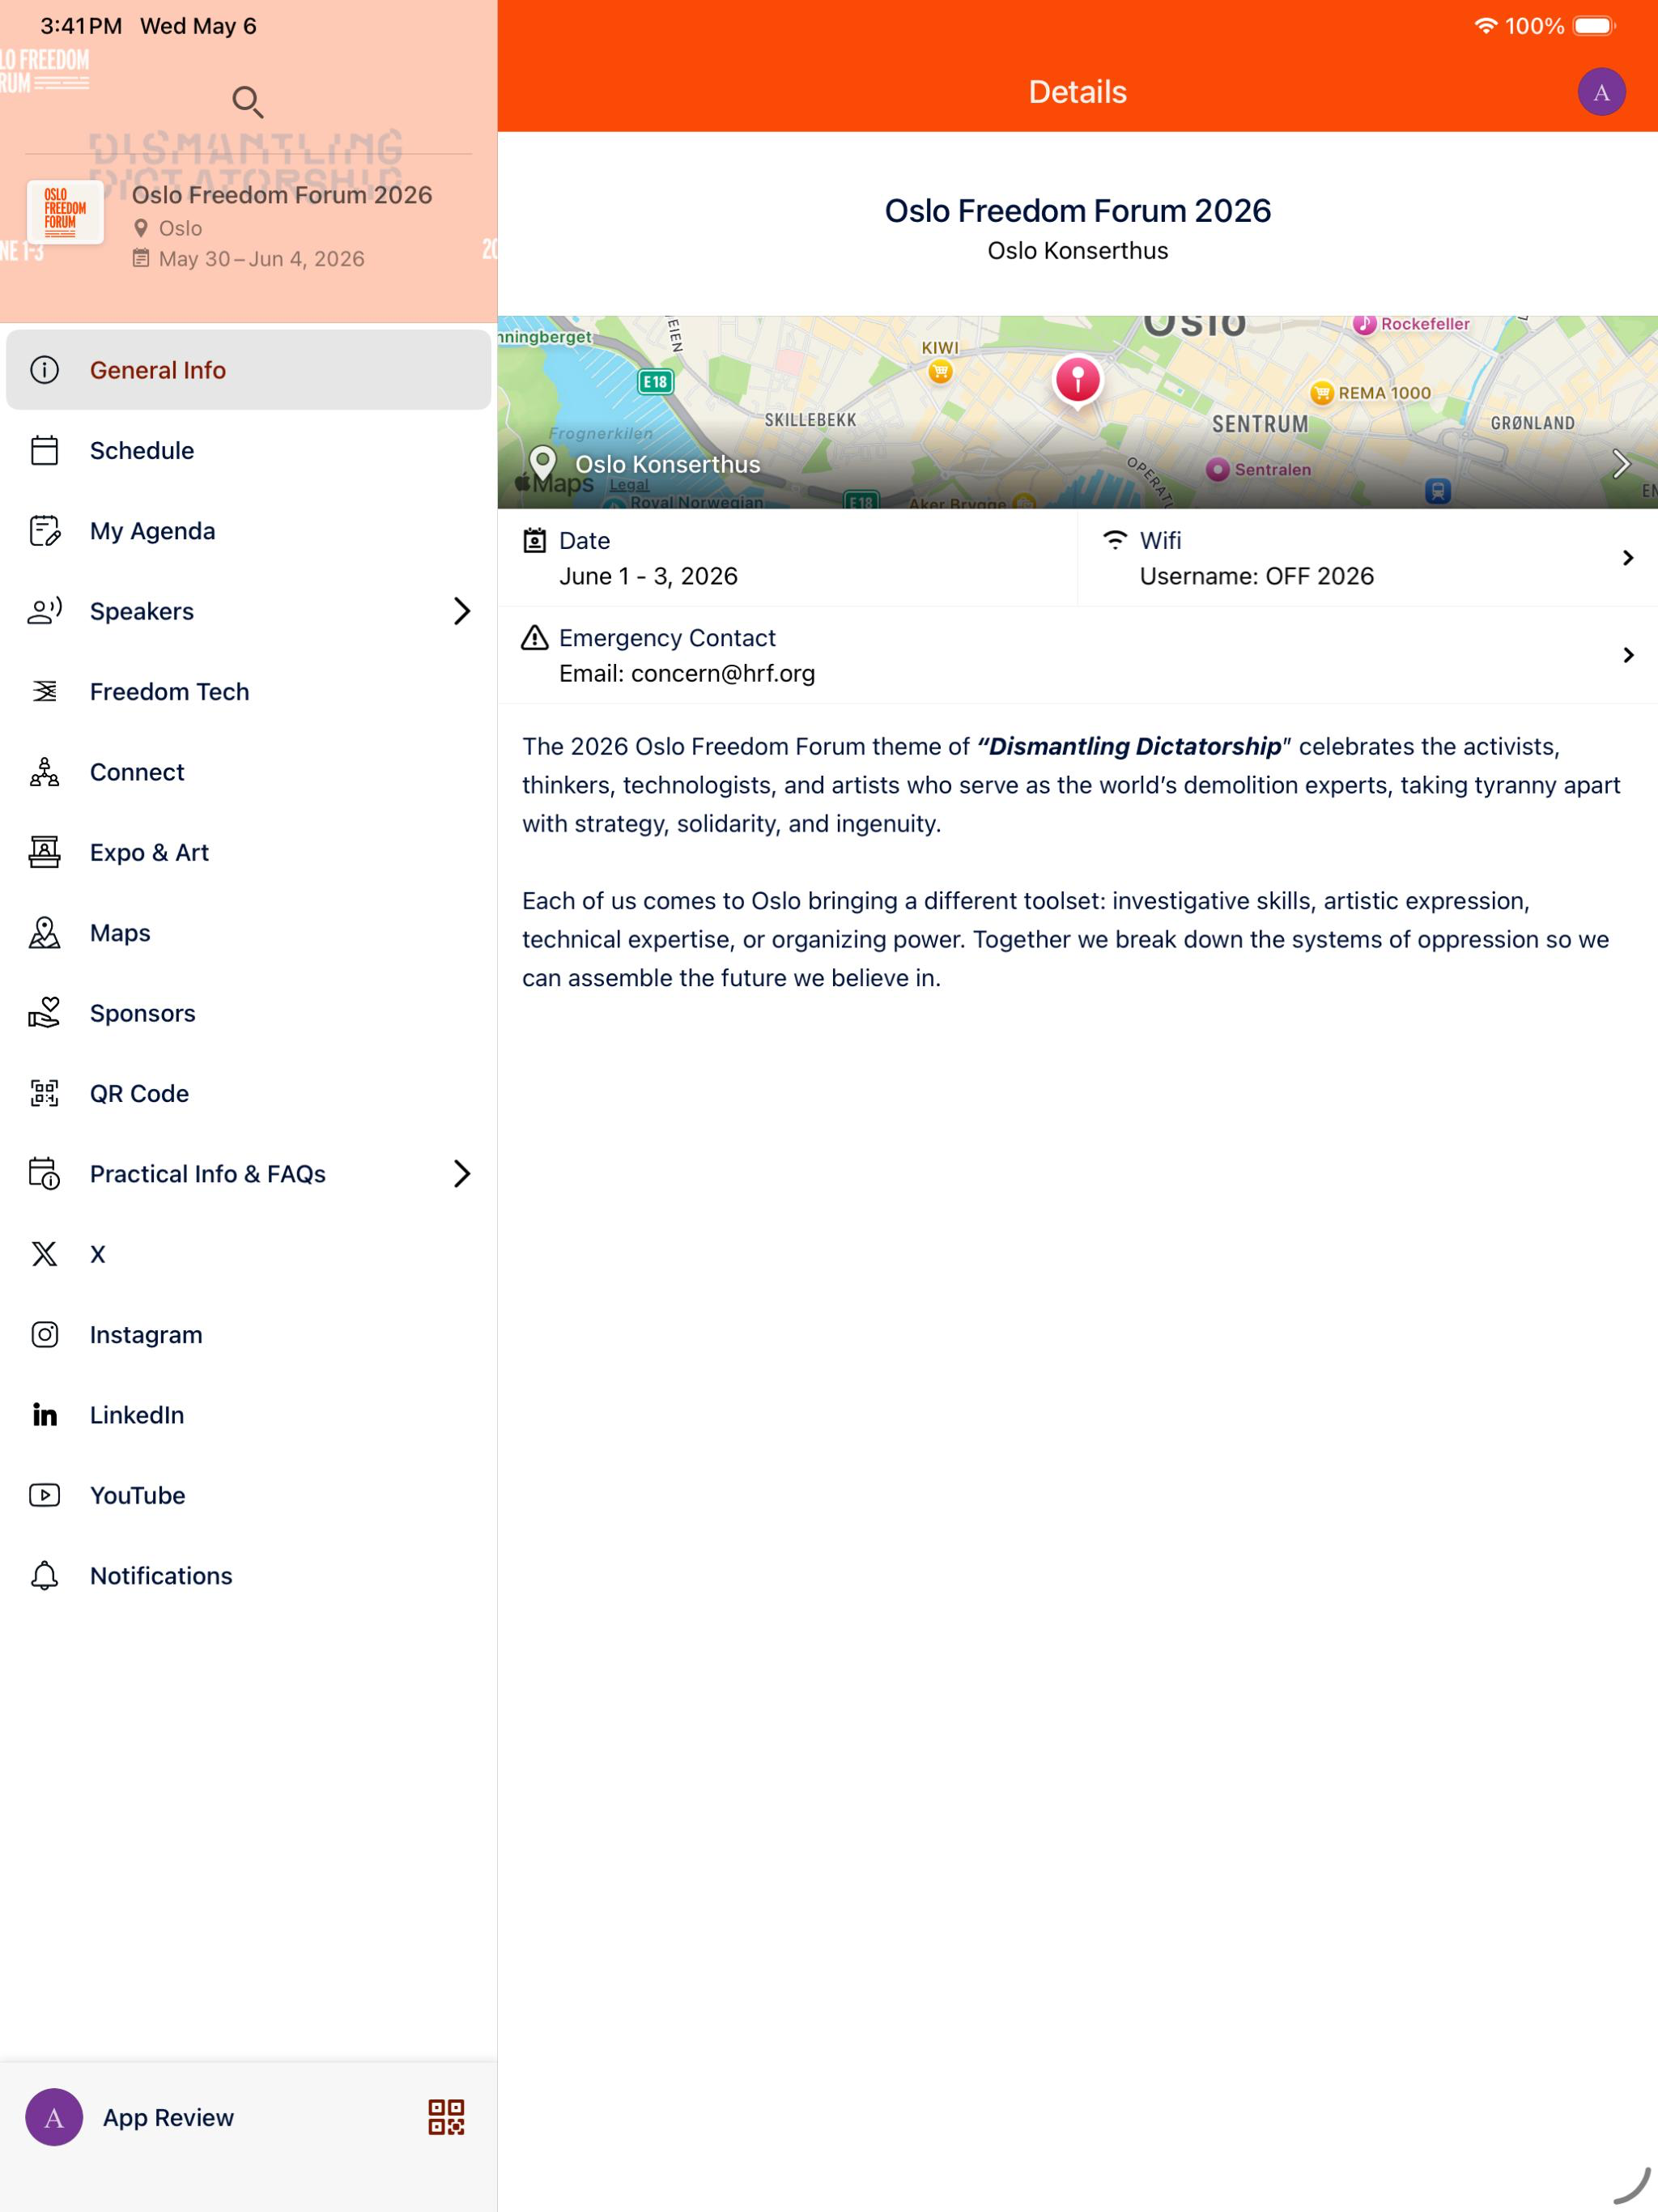Tap the My Agenda icon

45,531
